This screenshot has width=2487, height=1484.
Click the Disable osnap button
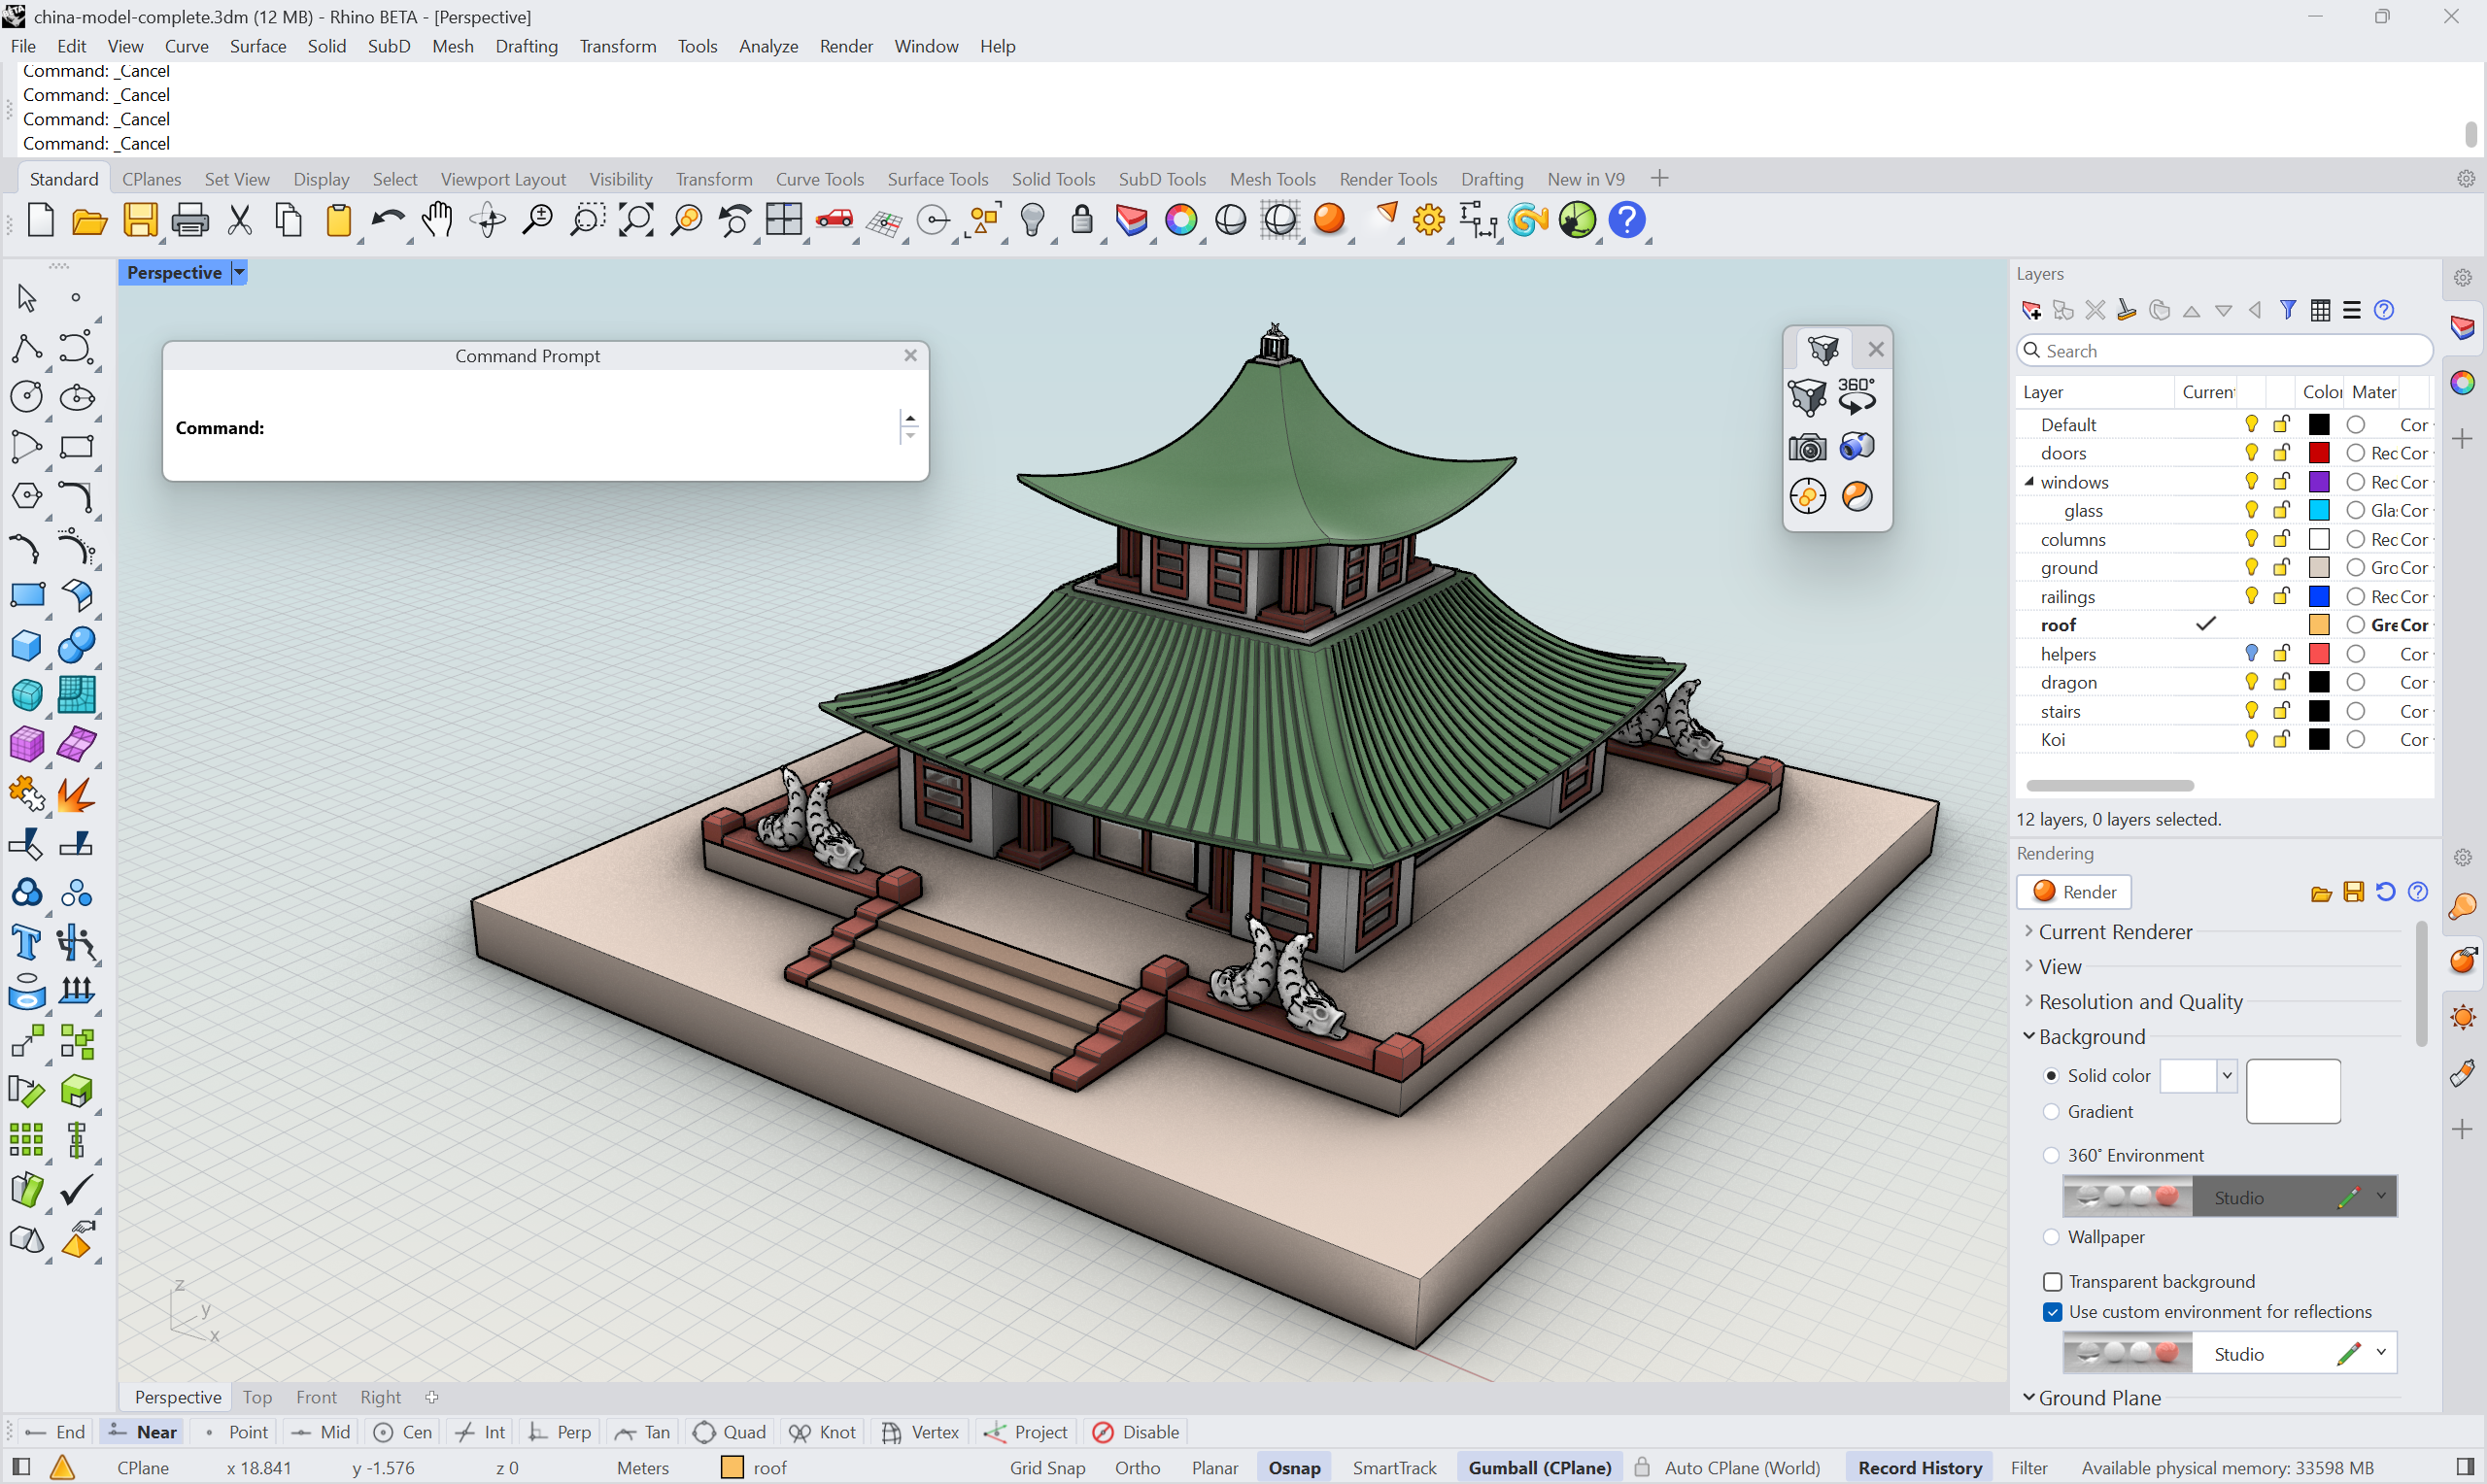coord(1136,1432)
